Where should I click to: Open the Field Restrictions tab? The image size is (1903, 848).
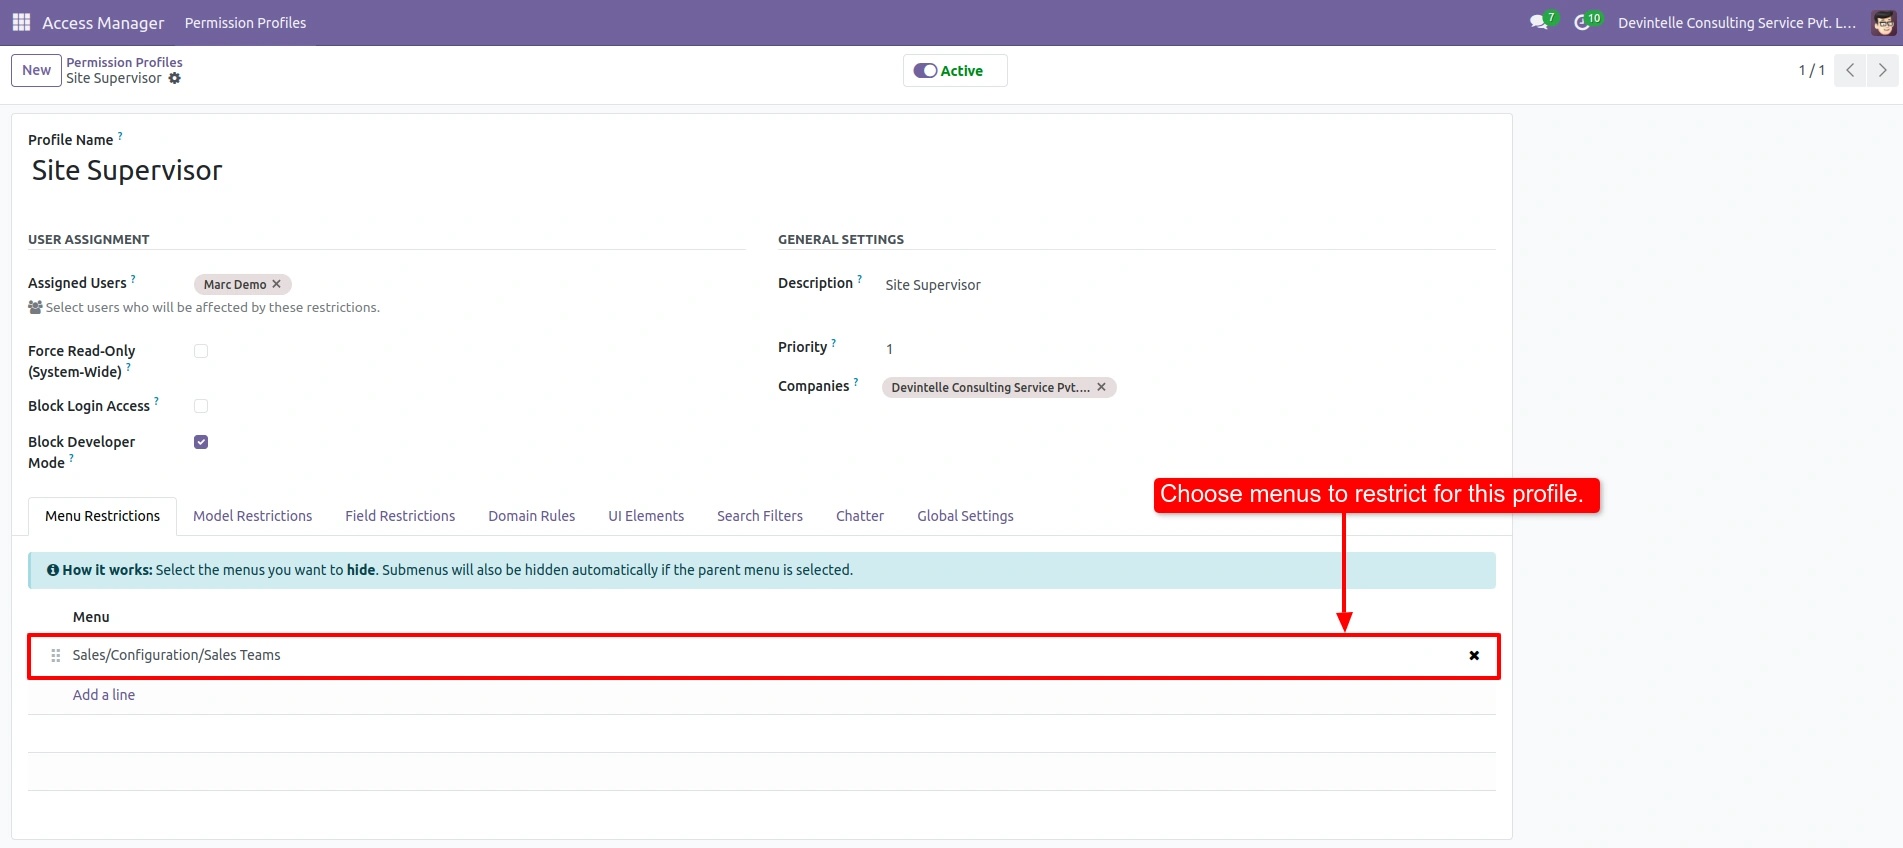pos(400,516)
